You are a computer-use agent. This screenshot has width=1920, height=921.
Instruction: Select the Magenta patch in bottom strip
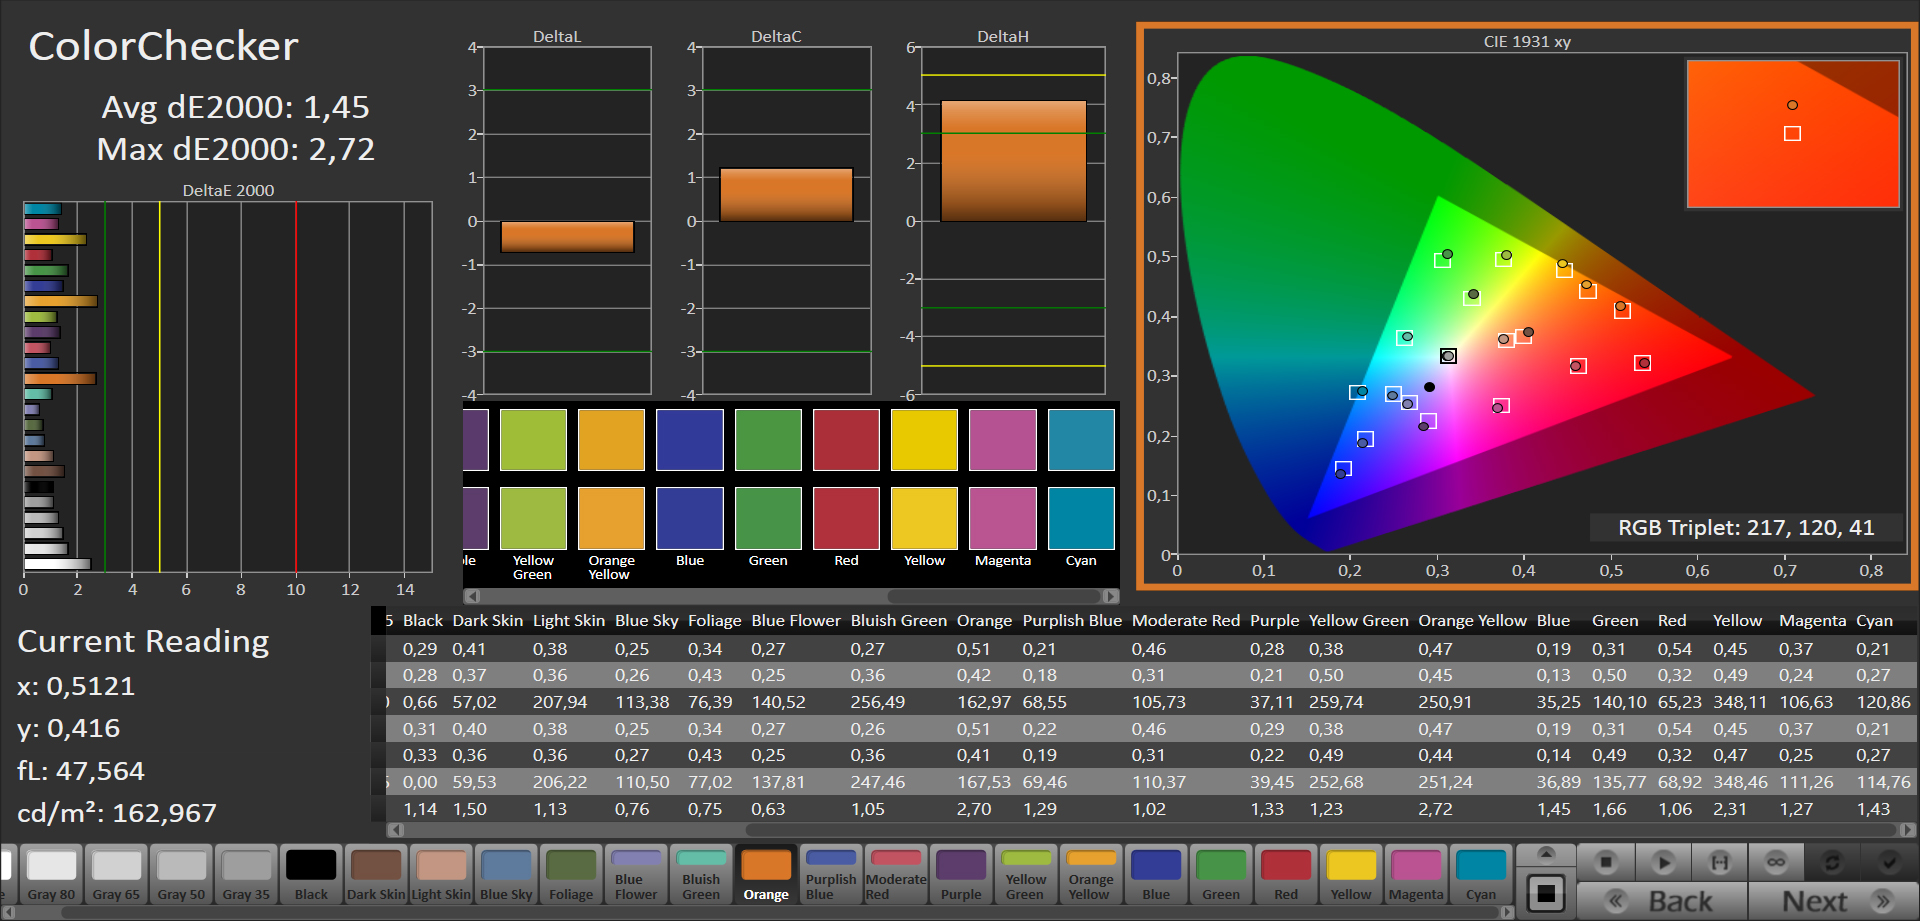(1416, 875)
